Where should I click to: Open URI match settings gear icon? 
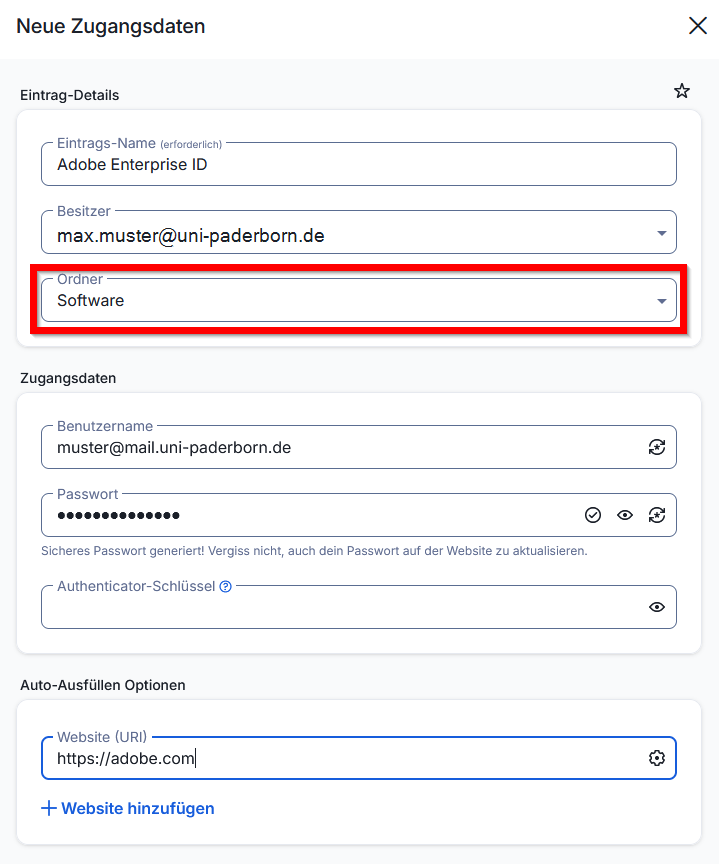coord(657,758)
